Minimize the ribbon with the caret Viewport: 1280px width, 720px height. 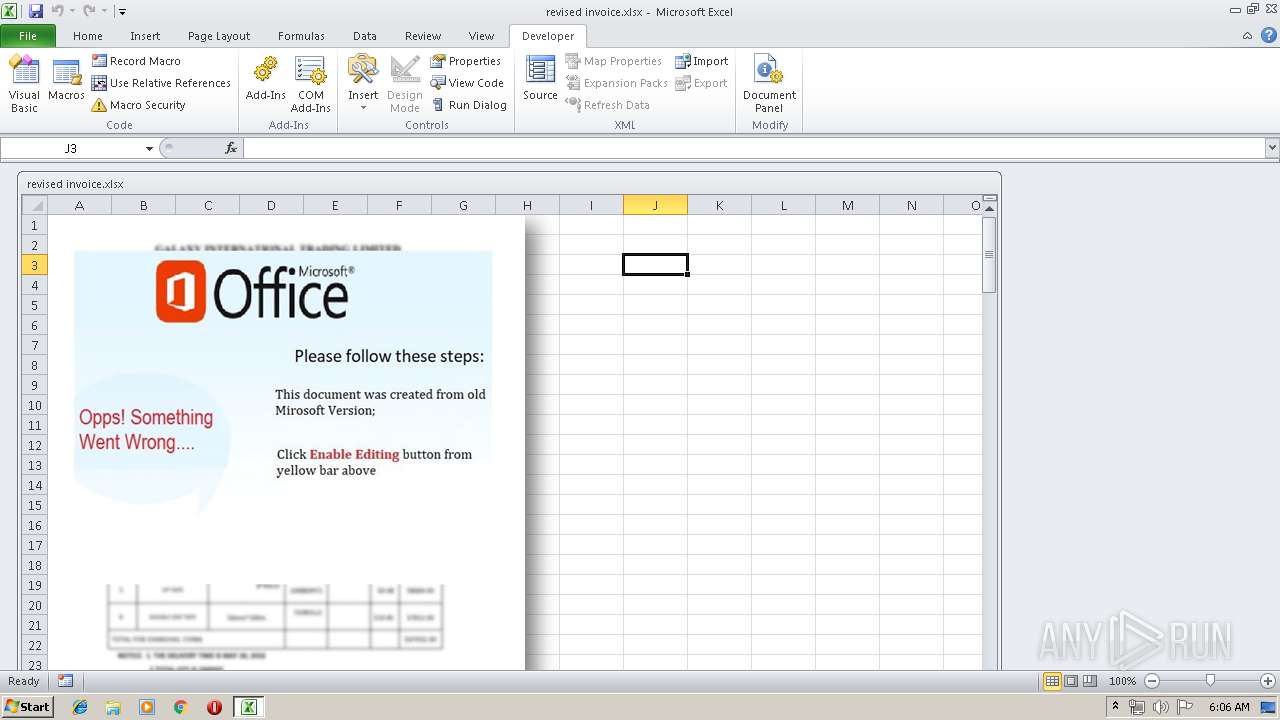pos(1247,36)
